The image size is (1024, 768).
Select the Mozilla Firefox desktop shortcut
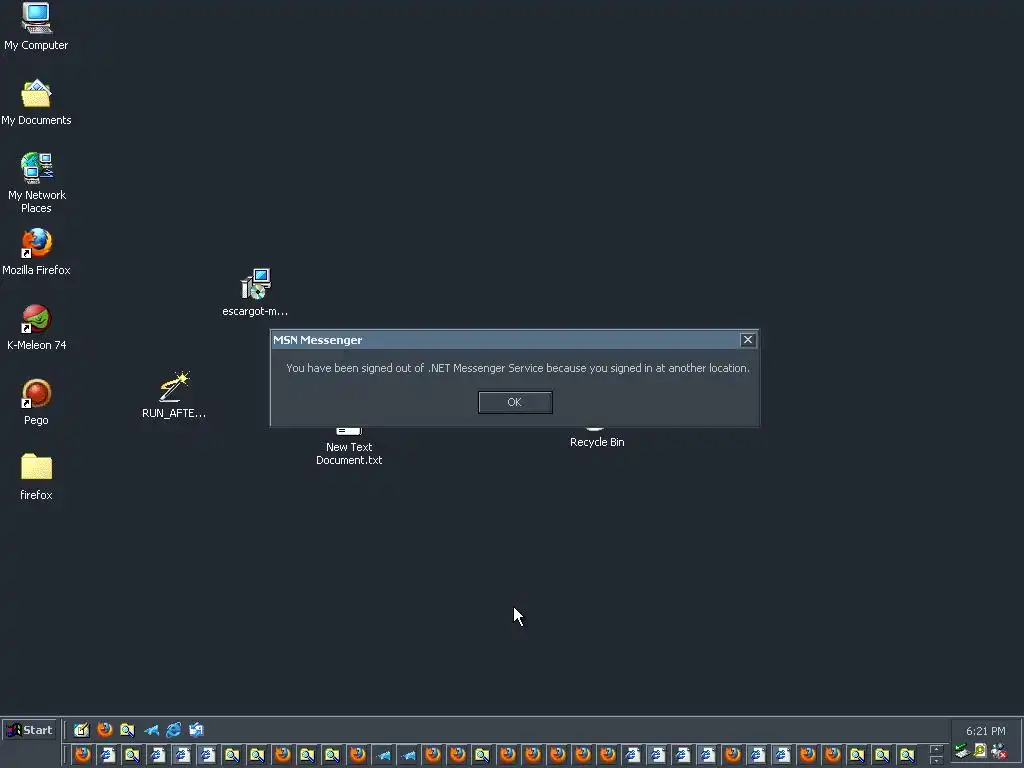coord(36,252)
